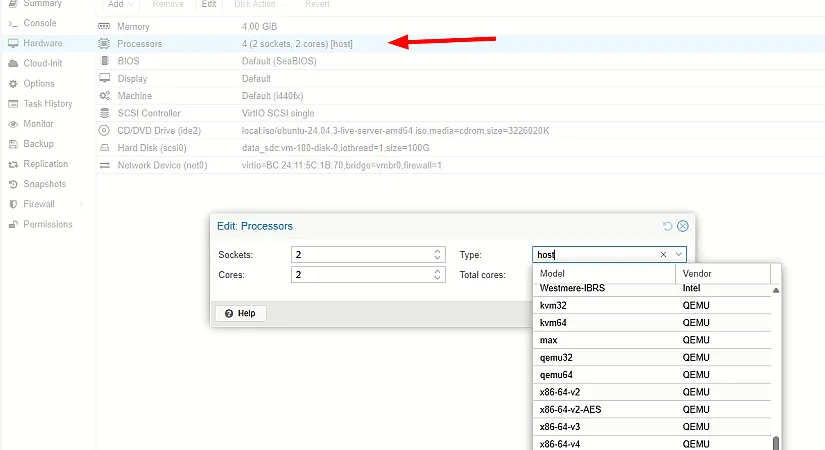Click the Firewall shield icon
825x450 pixels.
(13, 204)
